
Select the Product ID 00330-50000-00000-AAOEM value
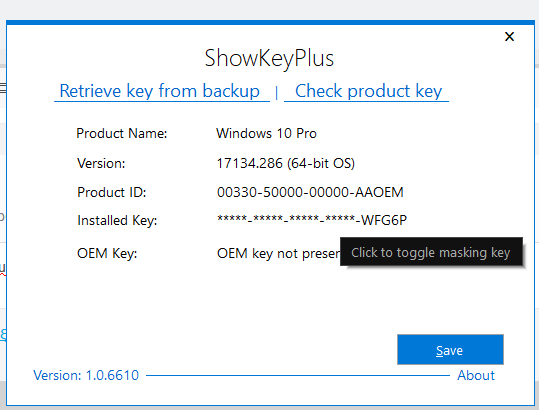click(x=310, y=192)
